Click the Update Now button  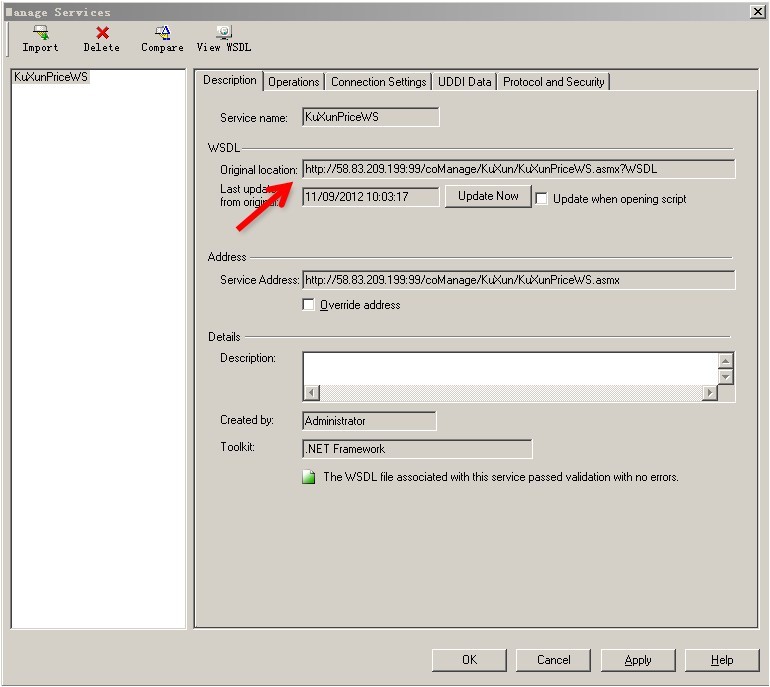pos(488,196)
